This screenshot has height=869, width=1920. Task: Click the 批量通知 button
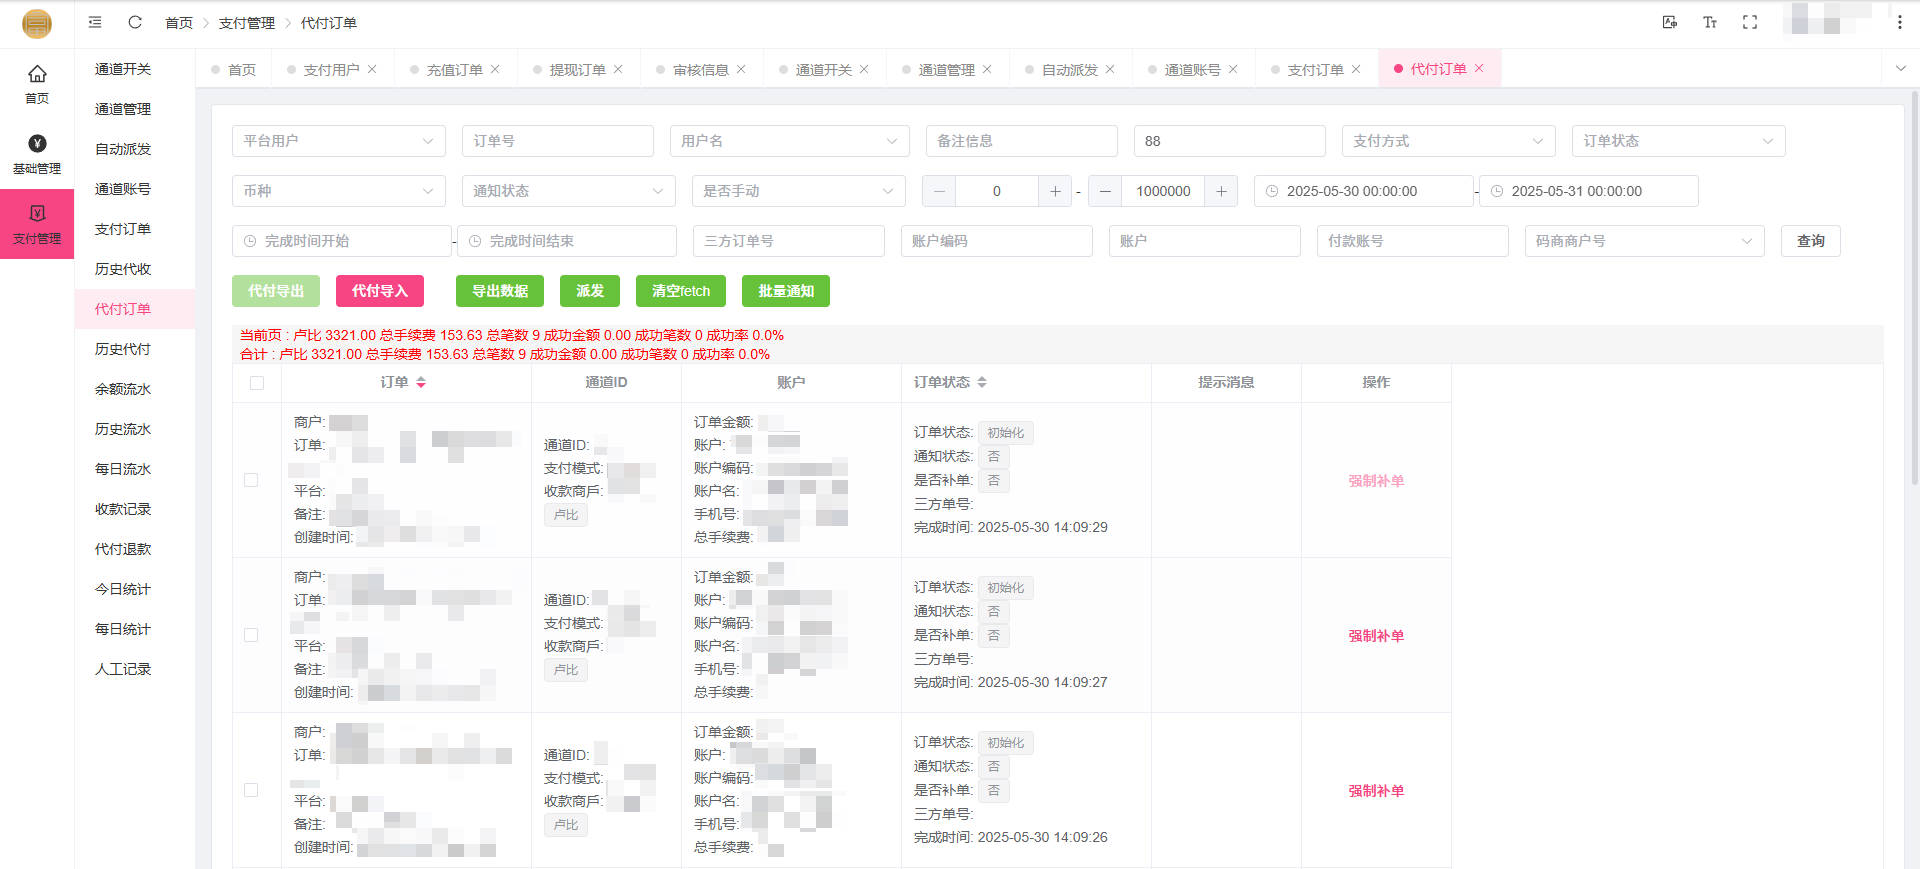[x=785, y=291]
